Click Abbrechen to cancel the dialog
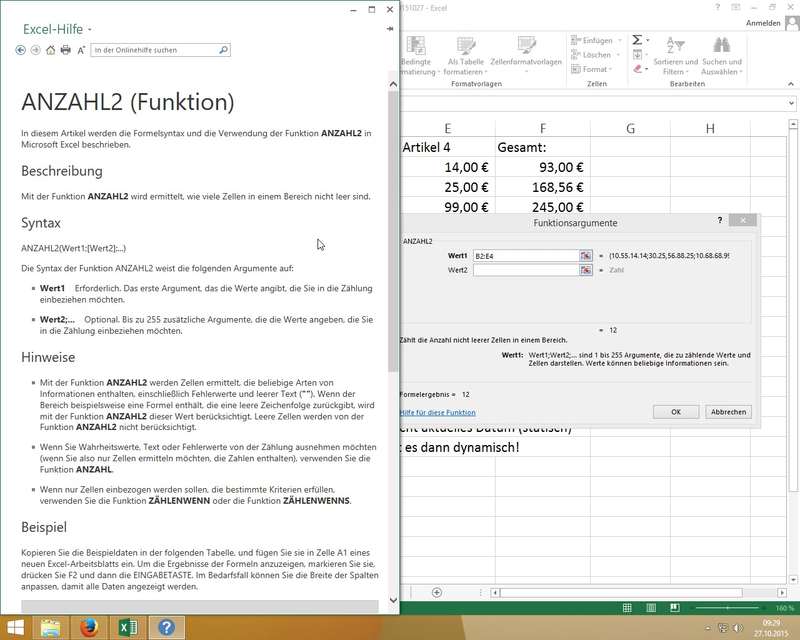Screen dimensions: 800x640 [x=727, y=412]
